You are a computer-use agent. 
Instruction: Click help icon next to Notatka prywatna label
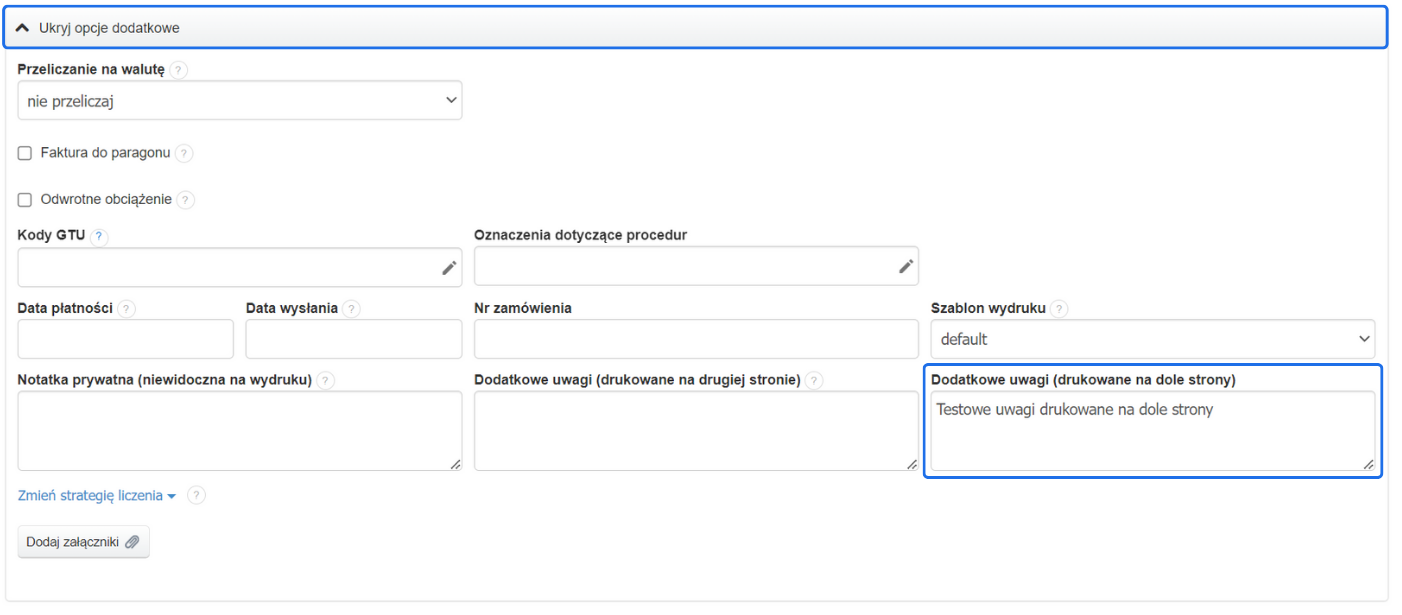326,381
